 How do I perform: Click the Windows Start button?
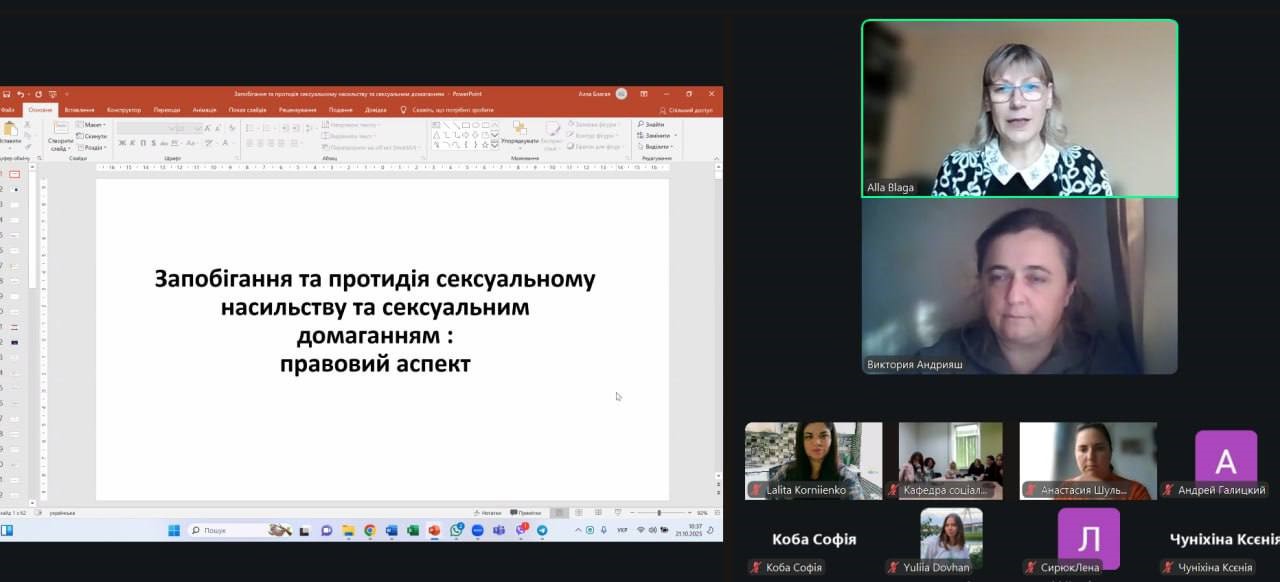(x=174, y=530)
